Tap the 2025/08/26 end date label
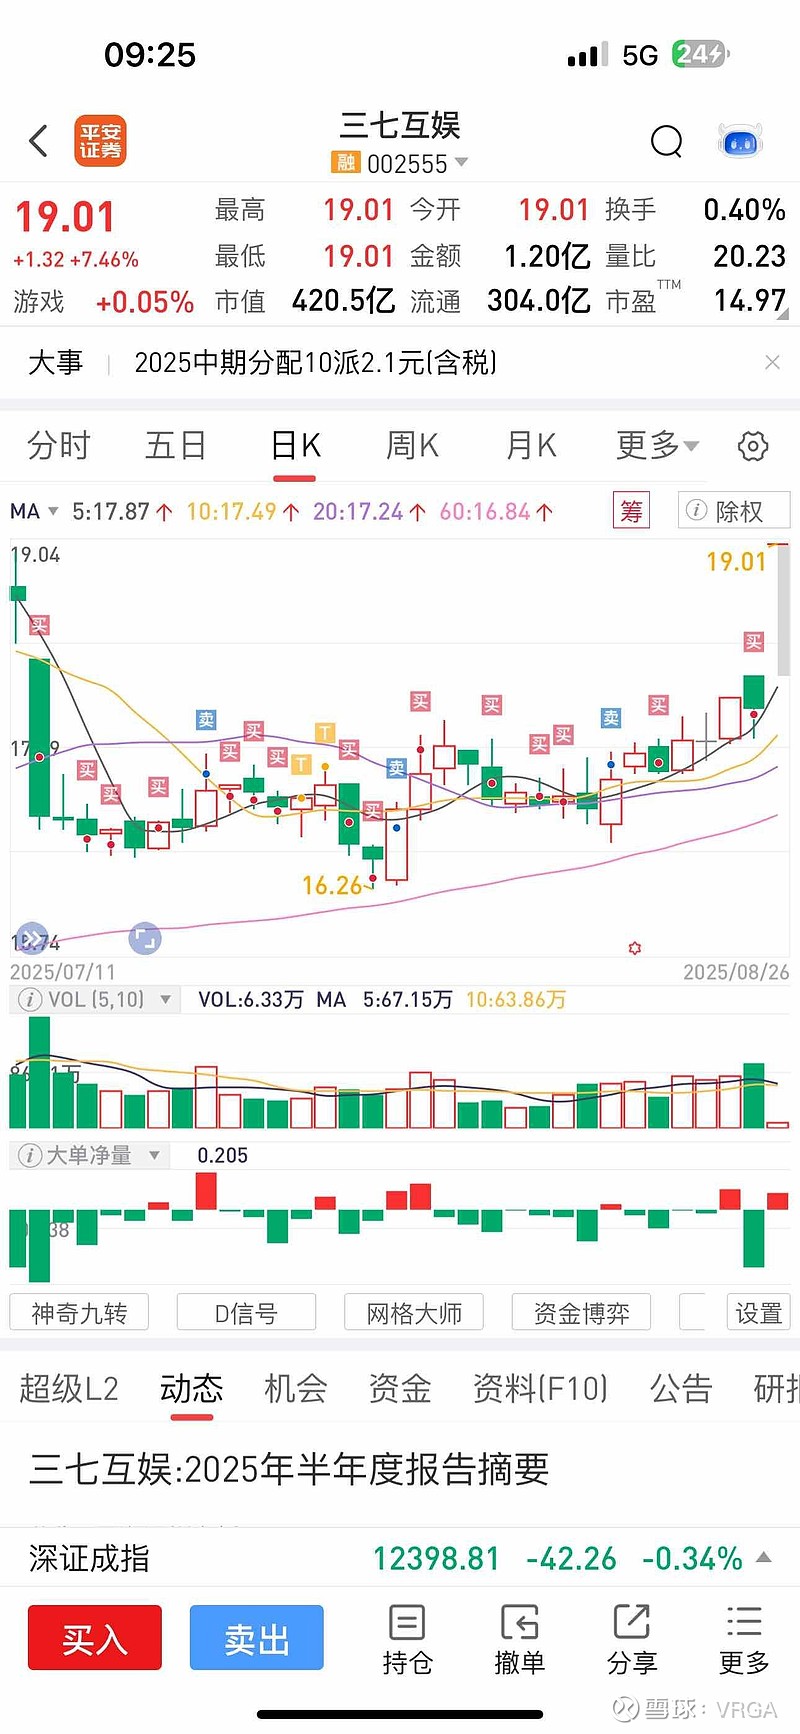 (736, 972)
